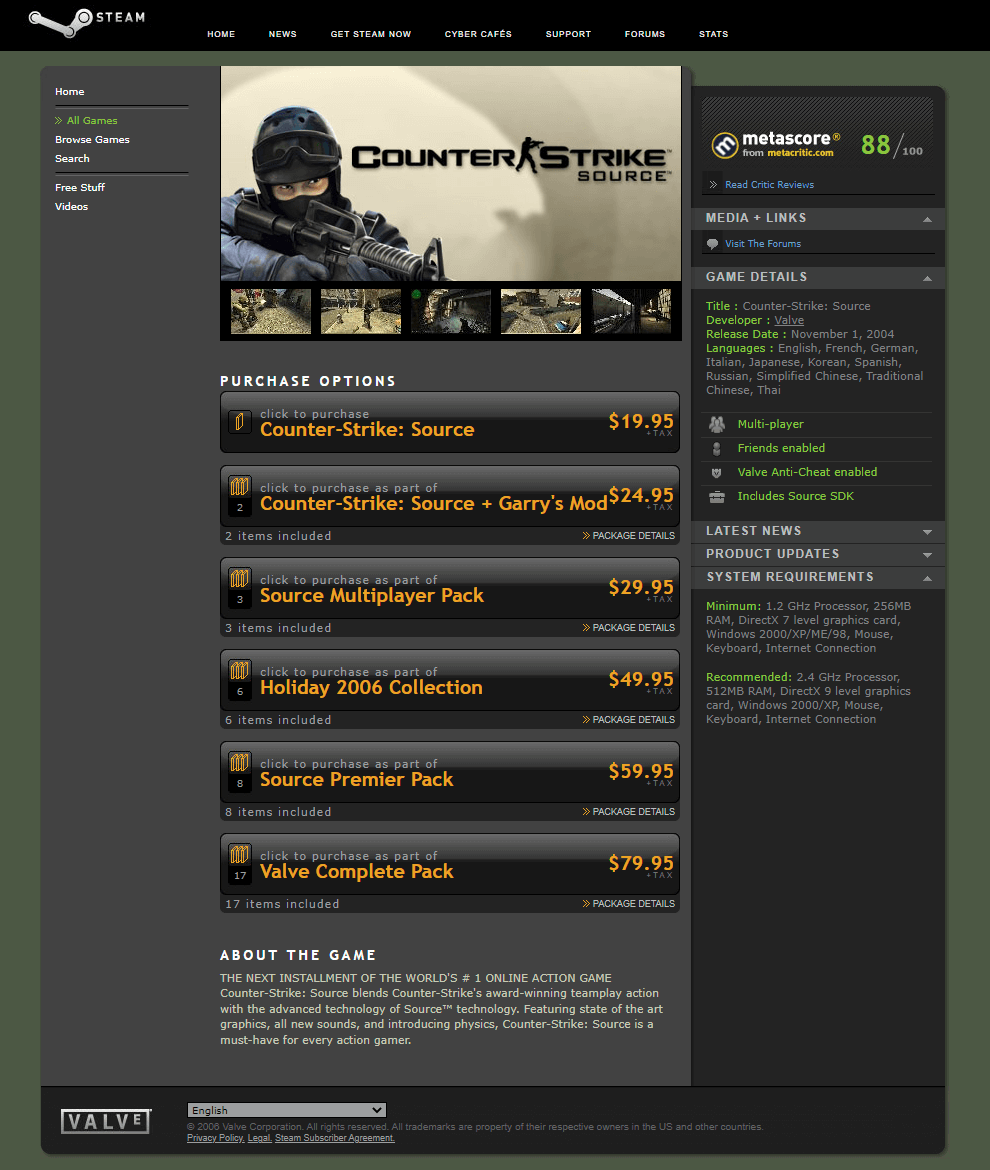The height and width of the screenshot is (1170, 990).
Task: Open Support in the top navigation
Action: (x=568, y=34)
